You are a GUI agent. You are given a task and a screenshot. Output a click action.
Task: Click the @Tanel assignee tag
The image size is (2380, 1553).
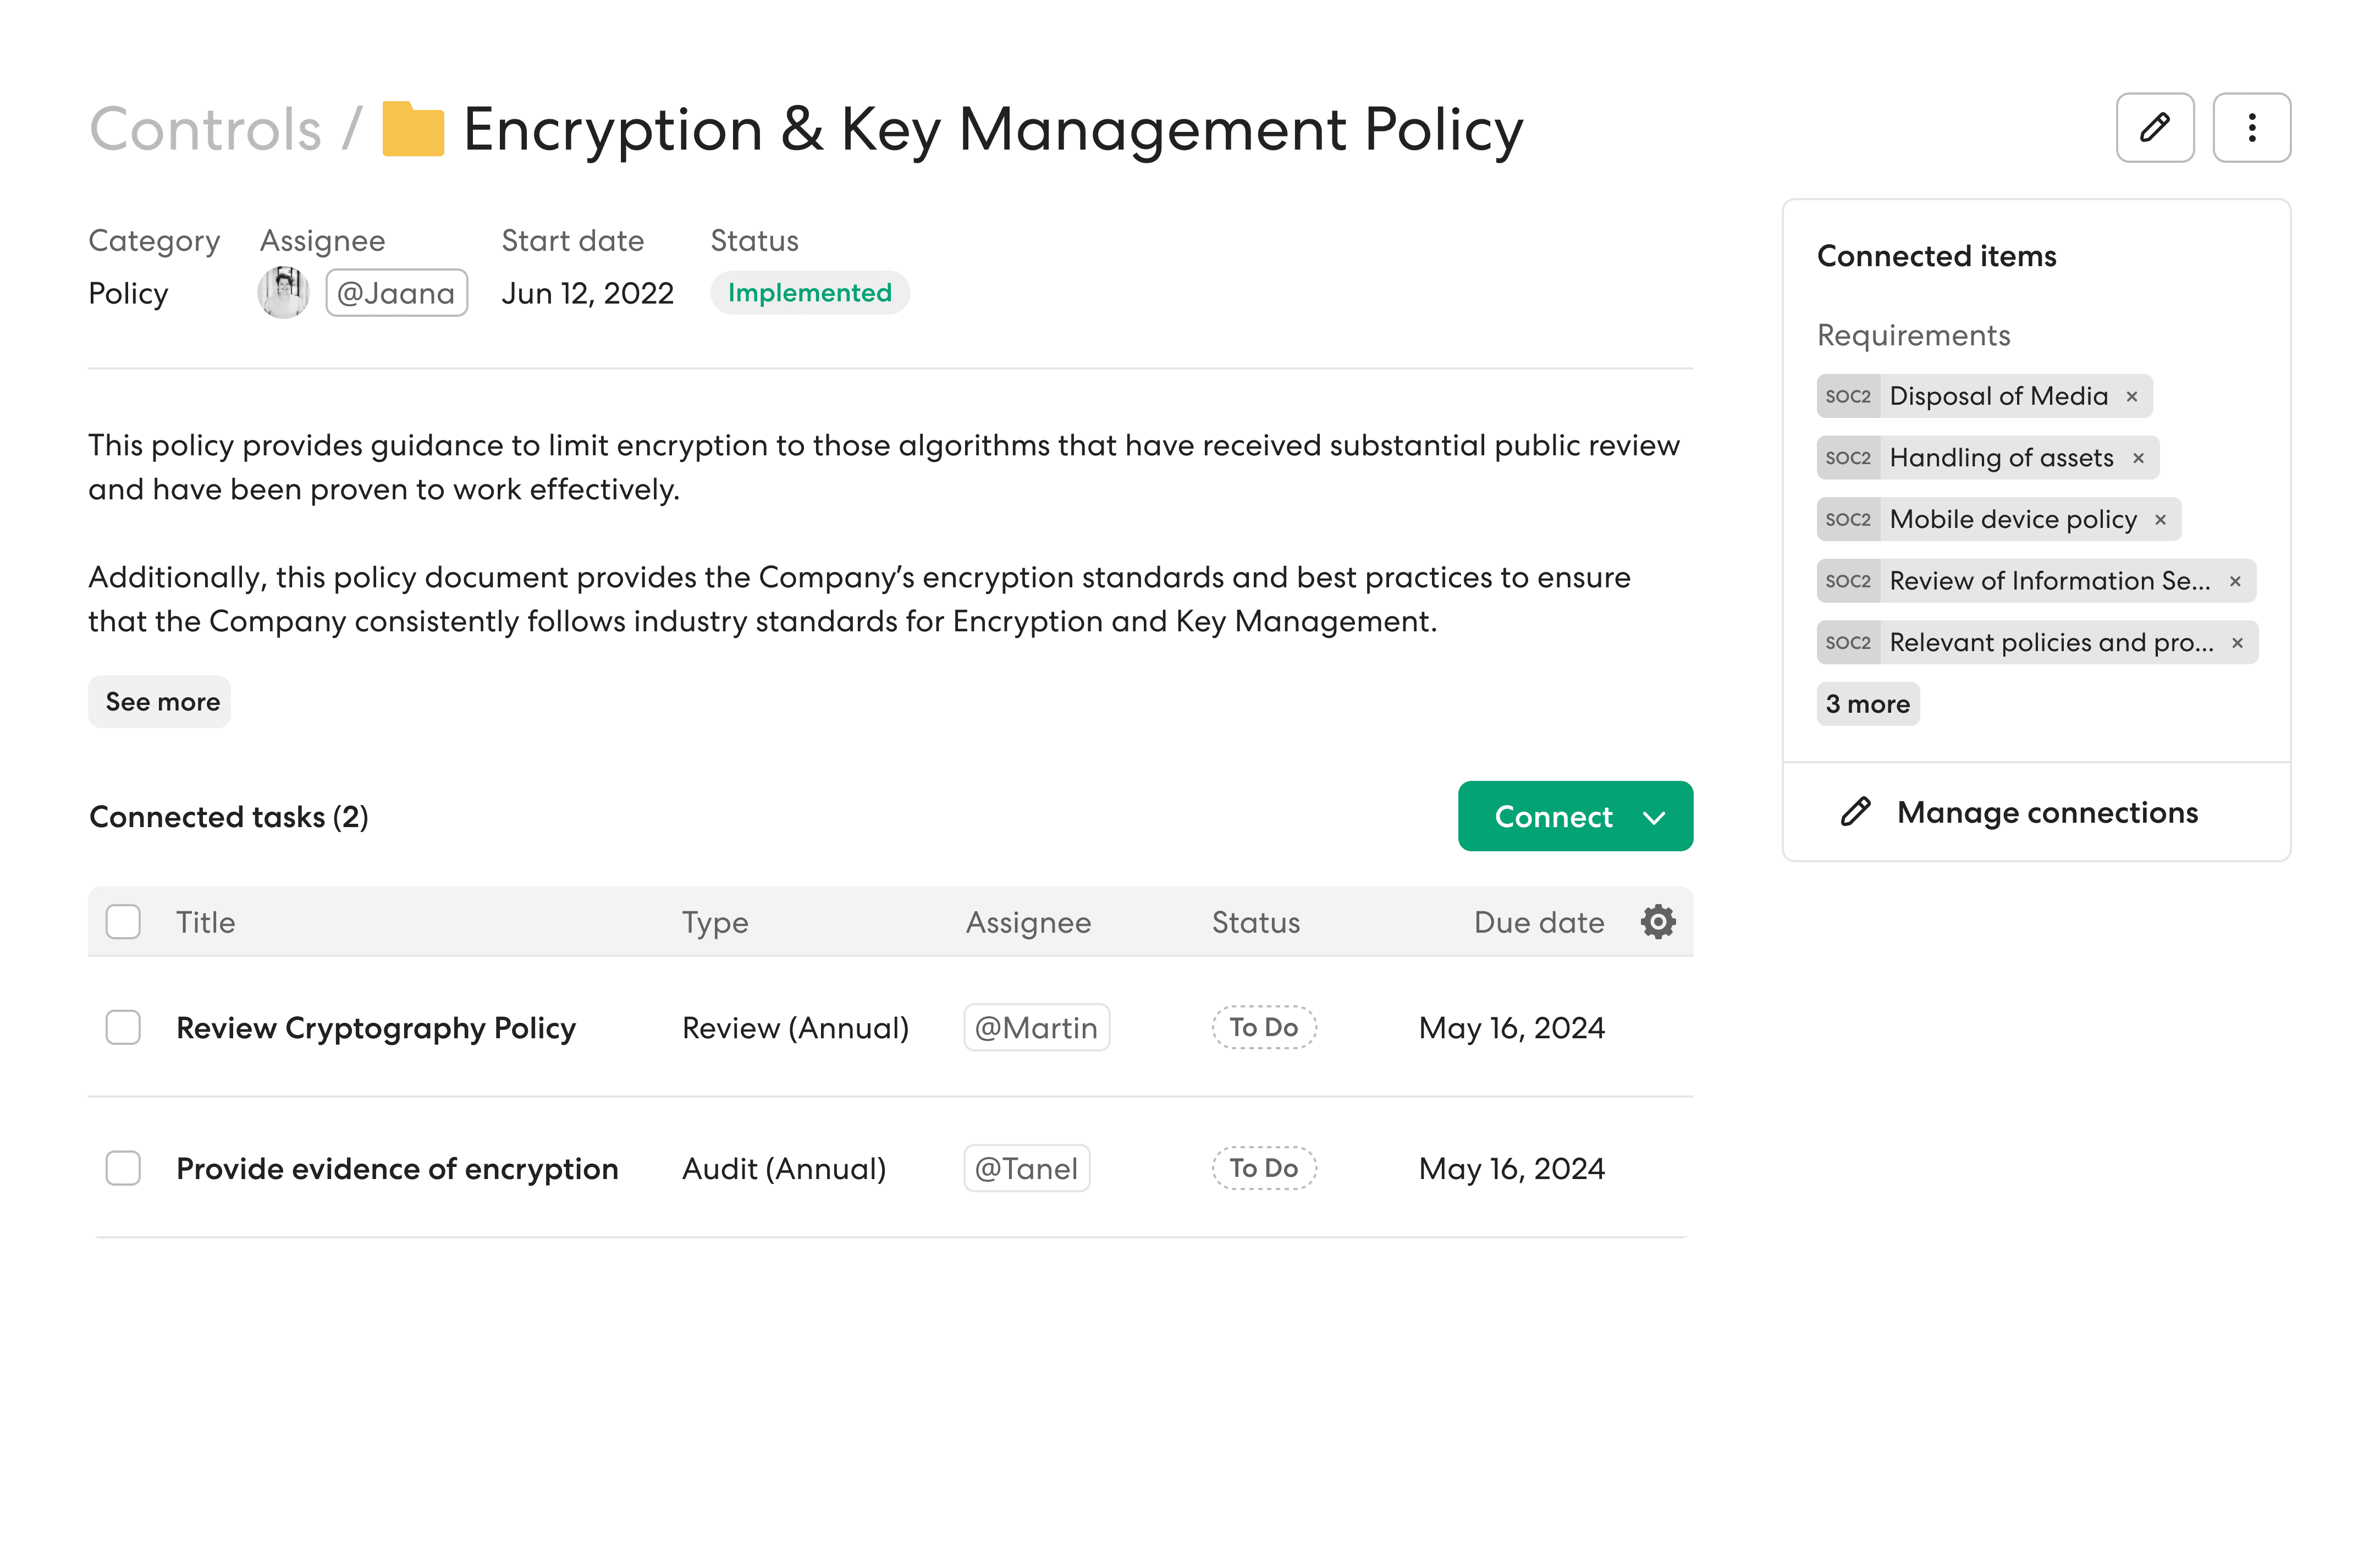(x=1026, y=1168)
